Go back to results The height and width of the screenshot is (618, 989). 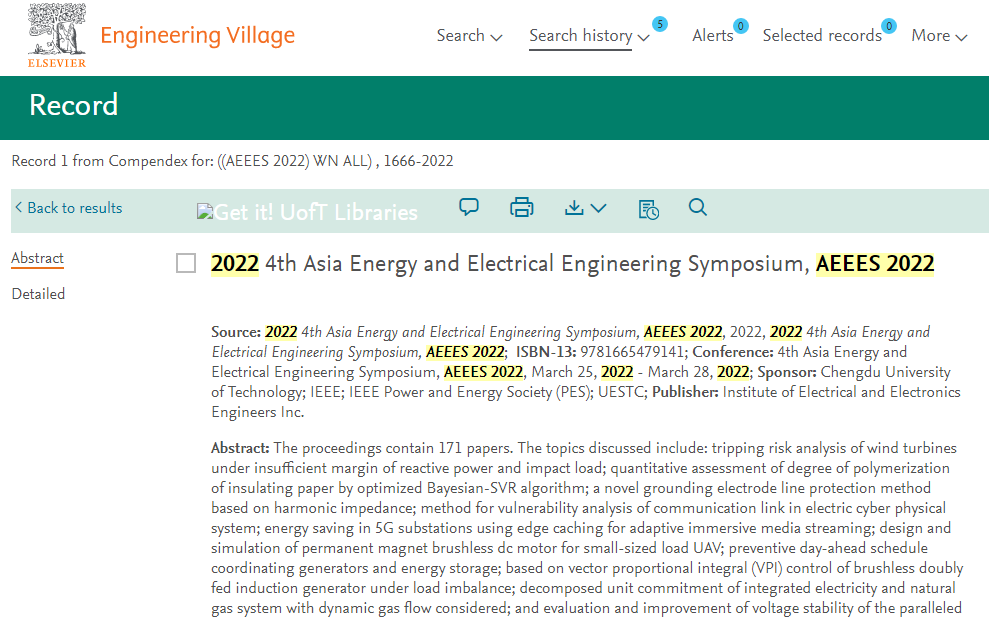click(x=68, y=208)
